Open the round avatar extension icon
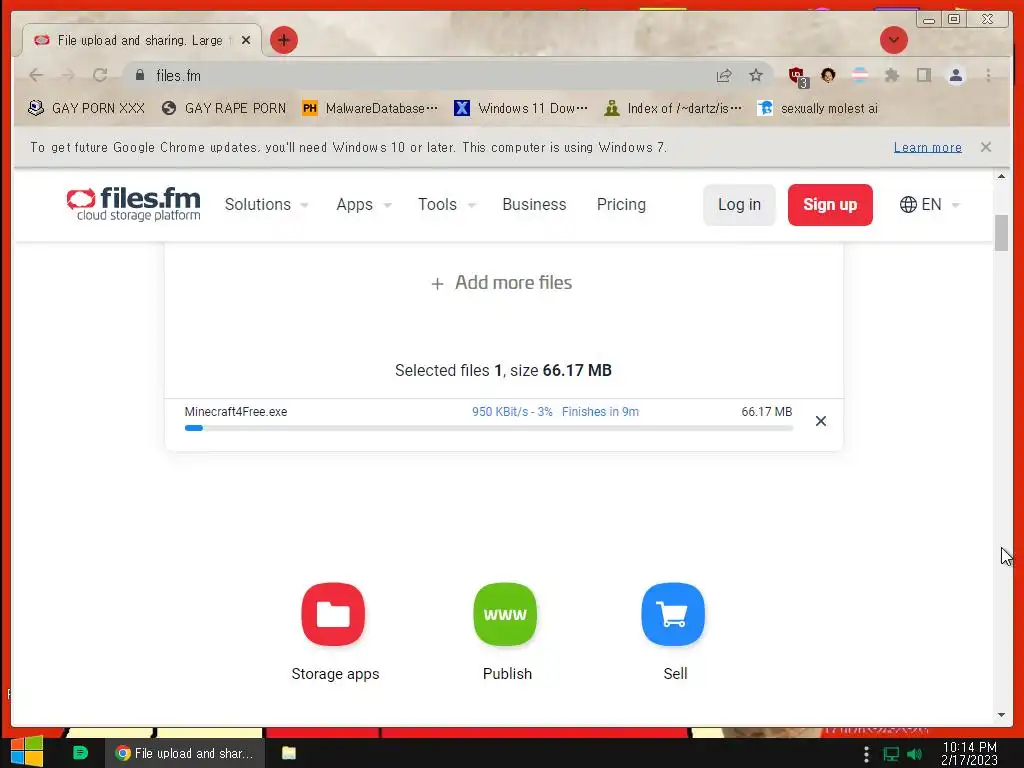This screenshot has width=1024, height=768. coord(828,75)
